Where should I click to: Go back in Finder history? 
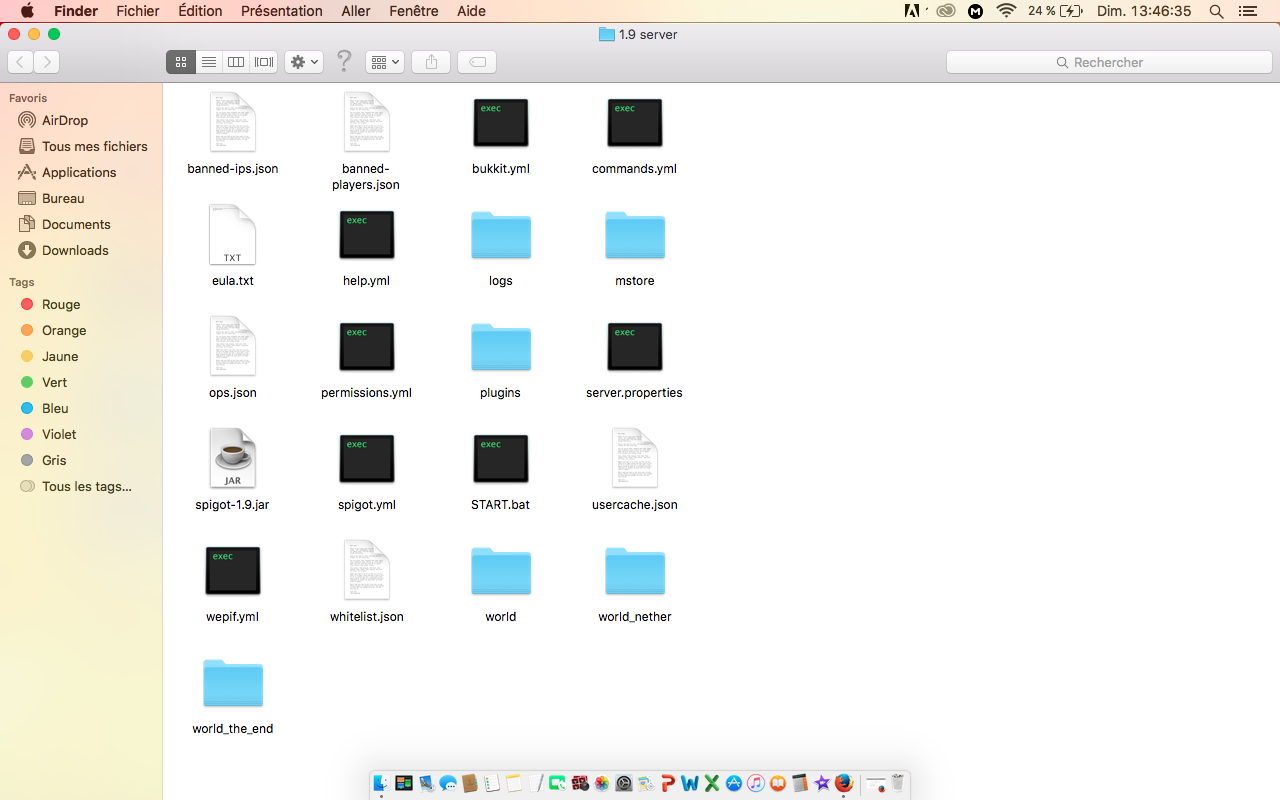[20, 62]
